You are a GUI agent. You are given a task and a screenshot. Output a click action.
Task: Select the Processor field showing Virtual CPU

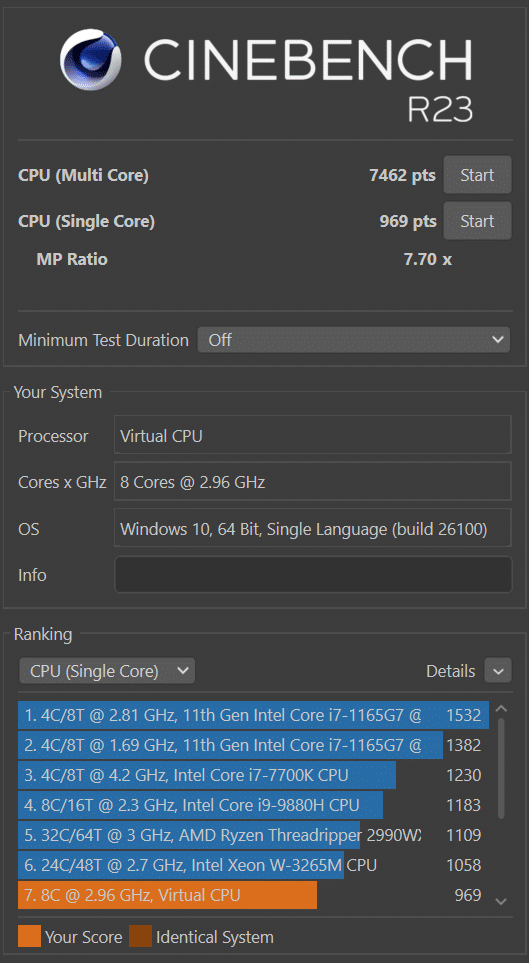(x=313, y=435)
